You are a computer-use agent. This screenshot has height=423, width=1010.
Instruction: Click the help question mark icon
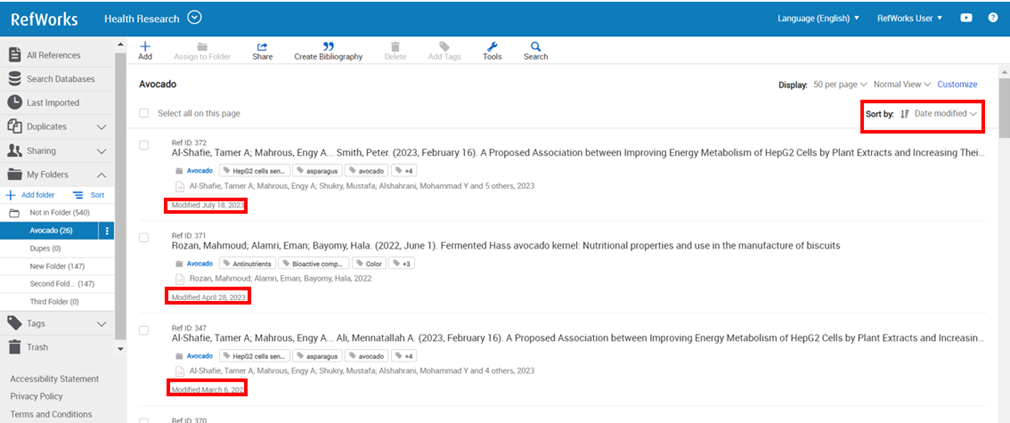point(993,18)
